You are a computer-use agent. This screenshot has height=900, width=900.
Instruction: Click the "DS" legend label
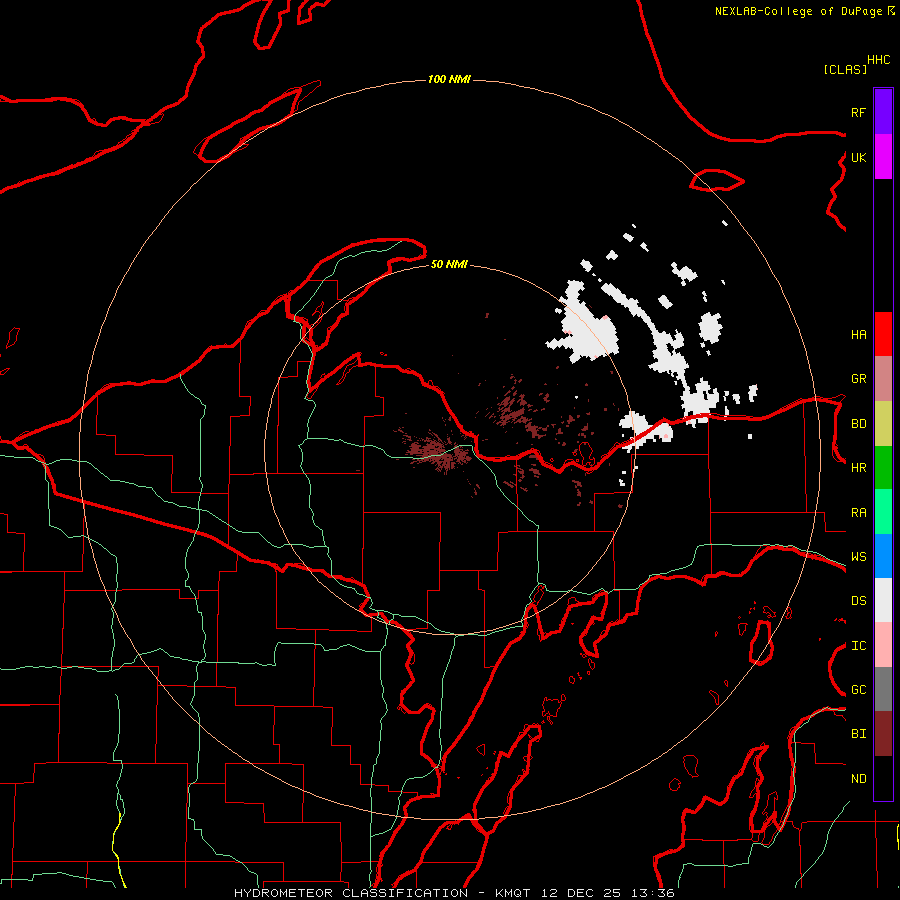[x=858, y=601]
